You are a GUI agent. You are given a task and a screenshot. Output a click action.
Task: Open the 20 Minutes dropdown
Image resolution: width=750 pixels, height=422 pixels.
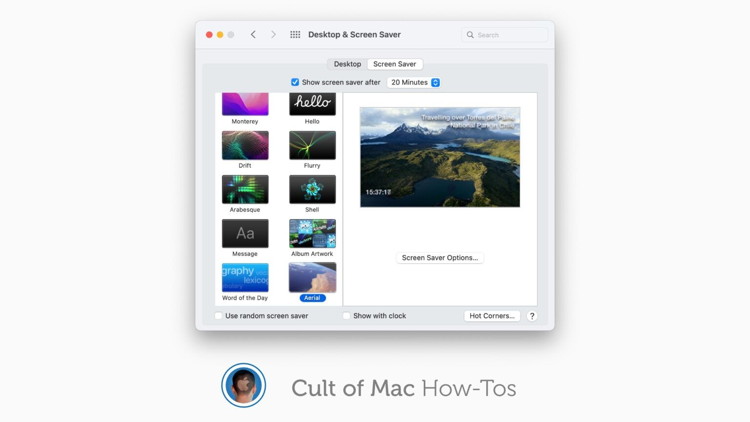414,82
